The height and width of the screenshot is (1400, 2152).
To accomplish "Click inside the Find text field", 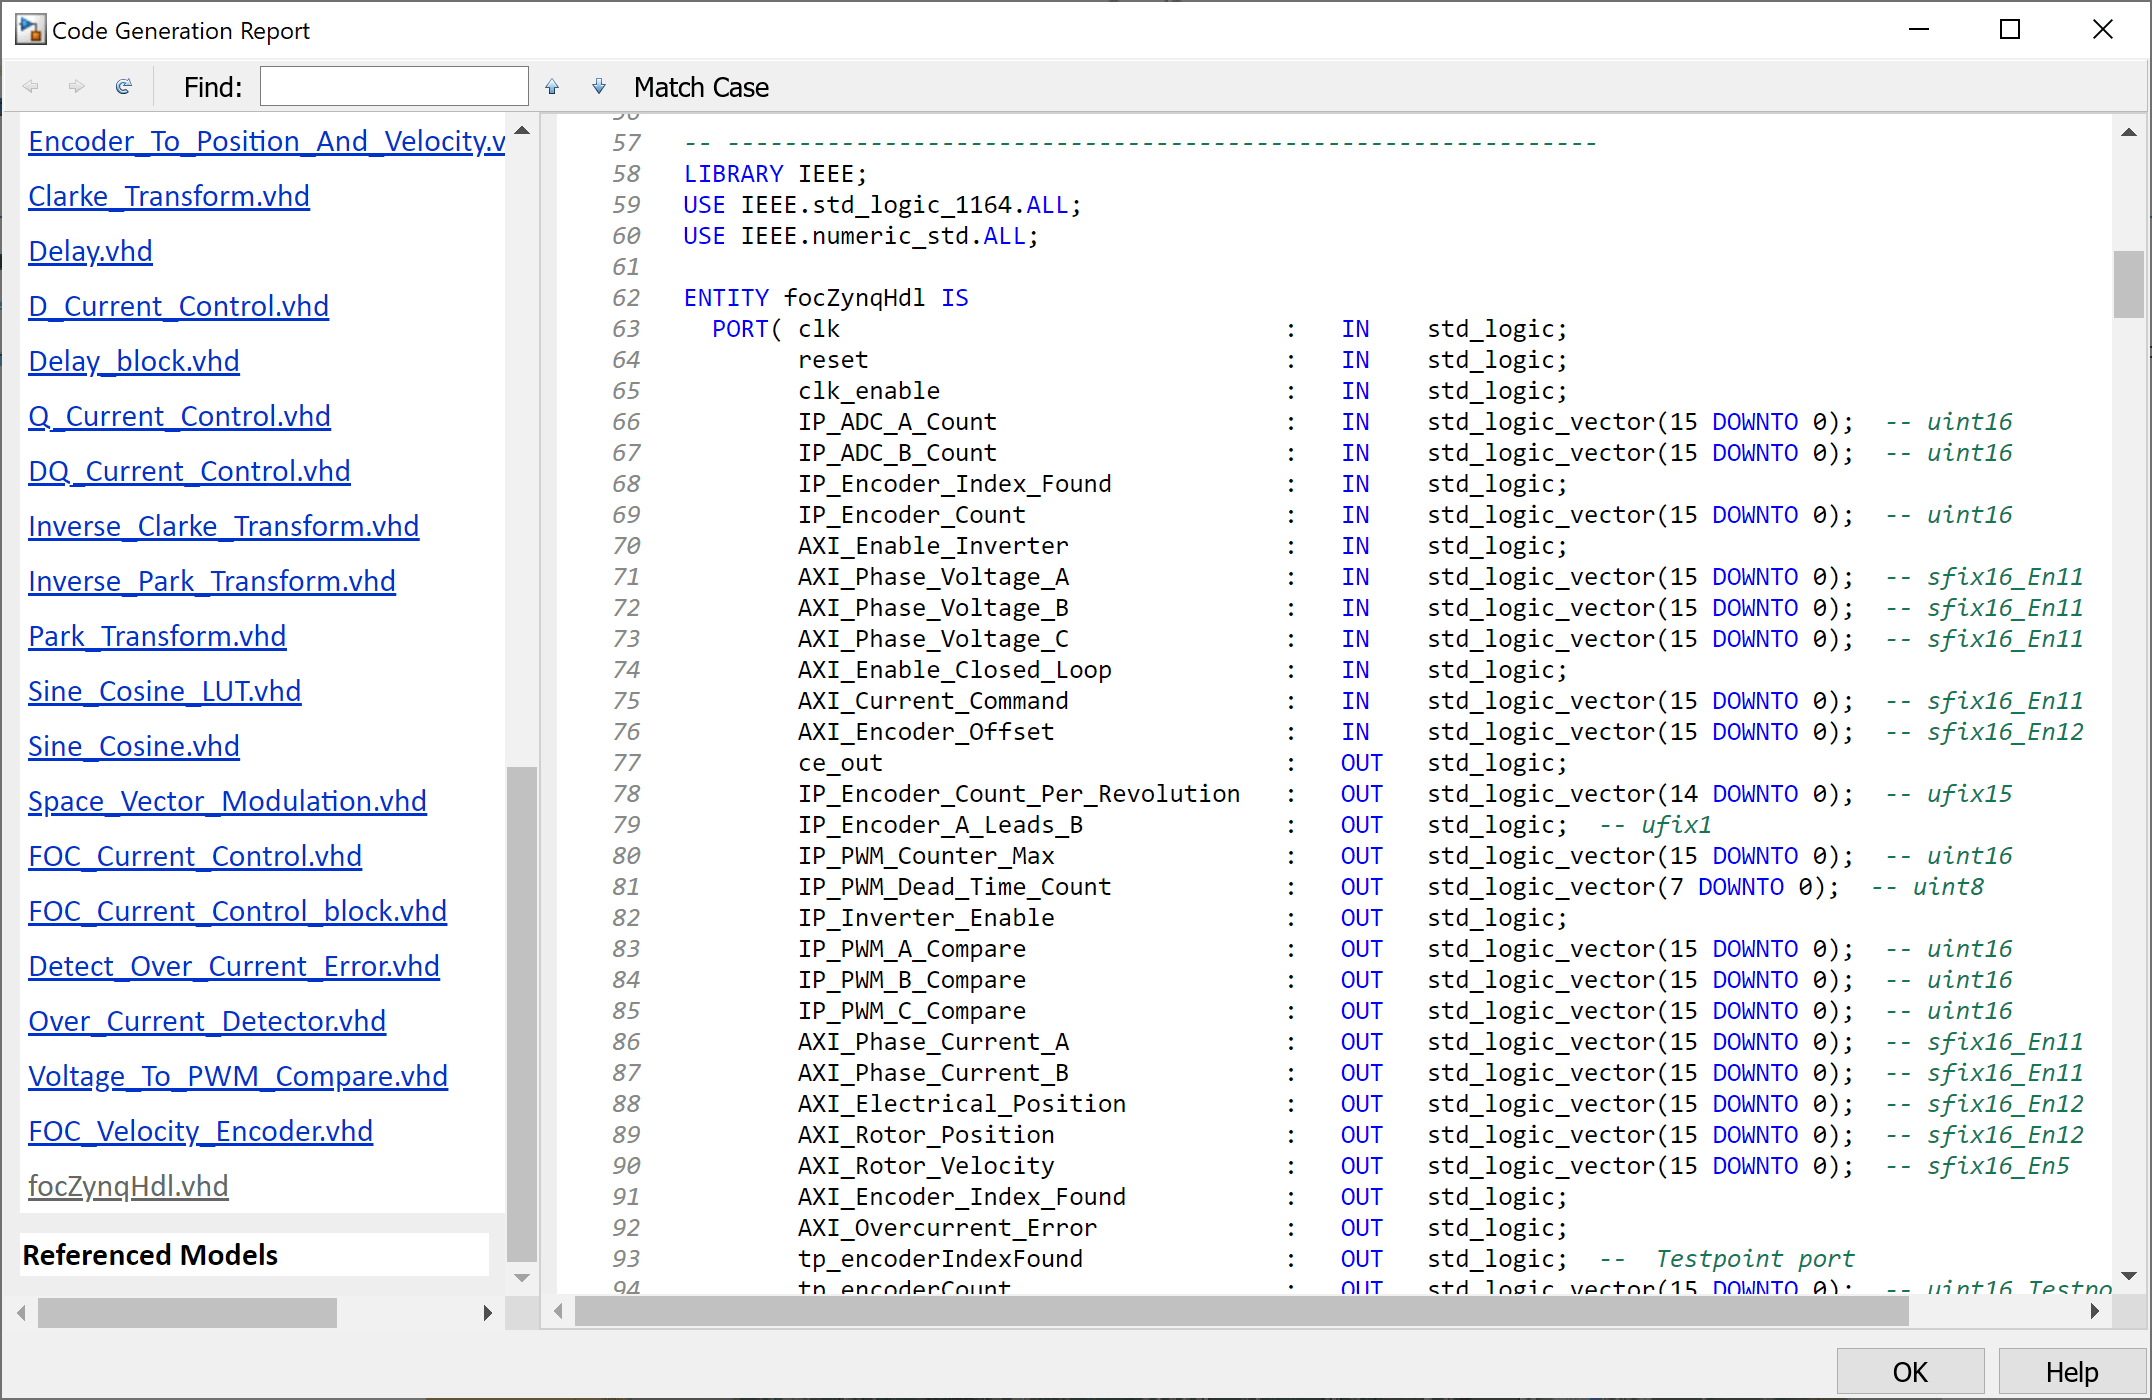I will click(394, 87).
